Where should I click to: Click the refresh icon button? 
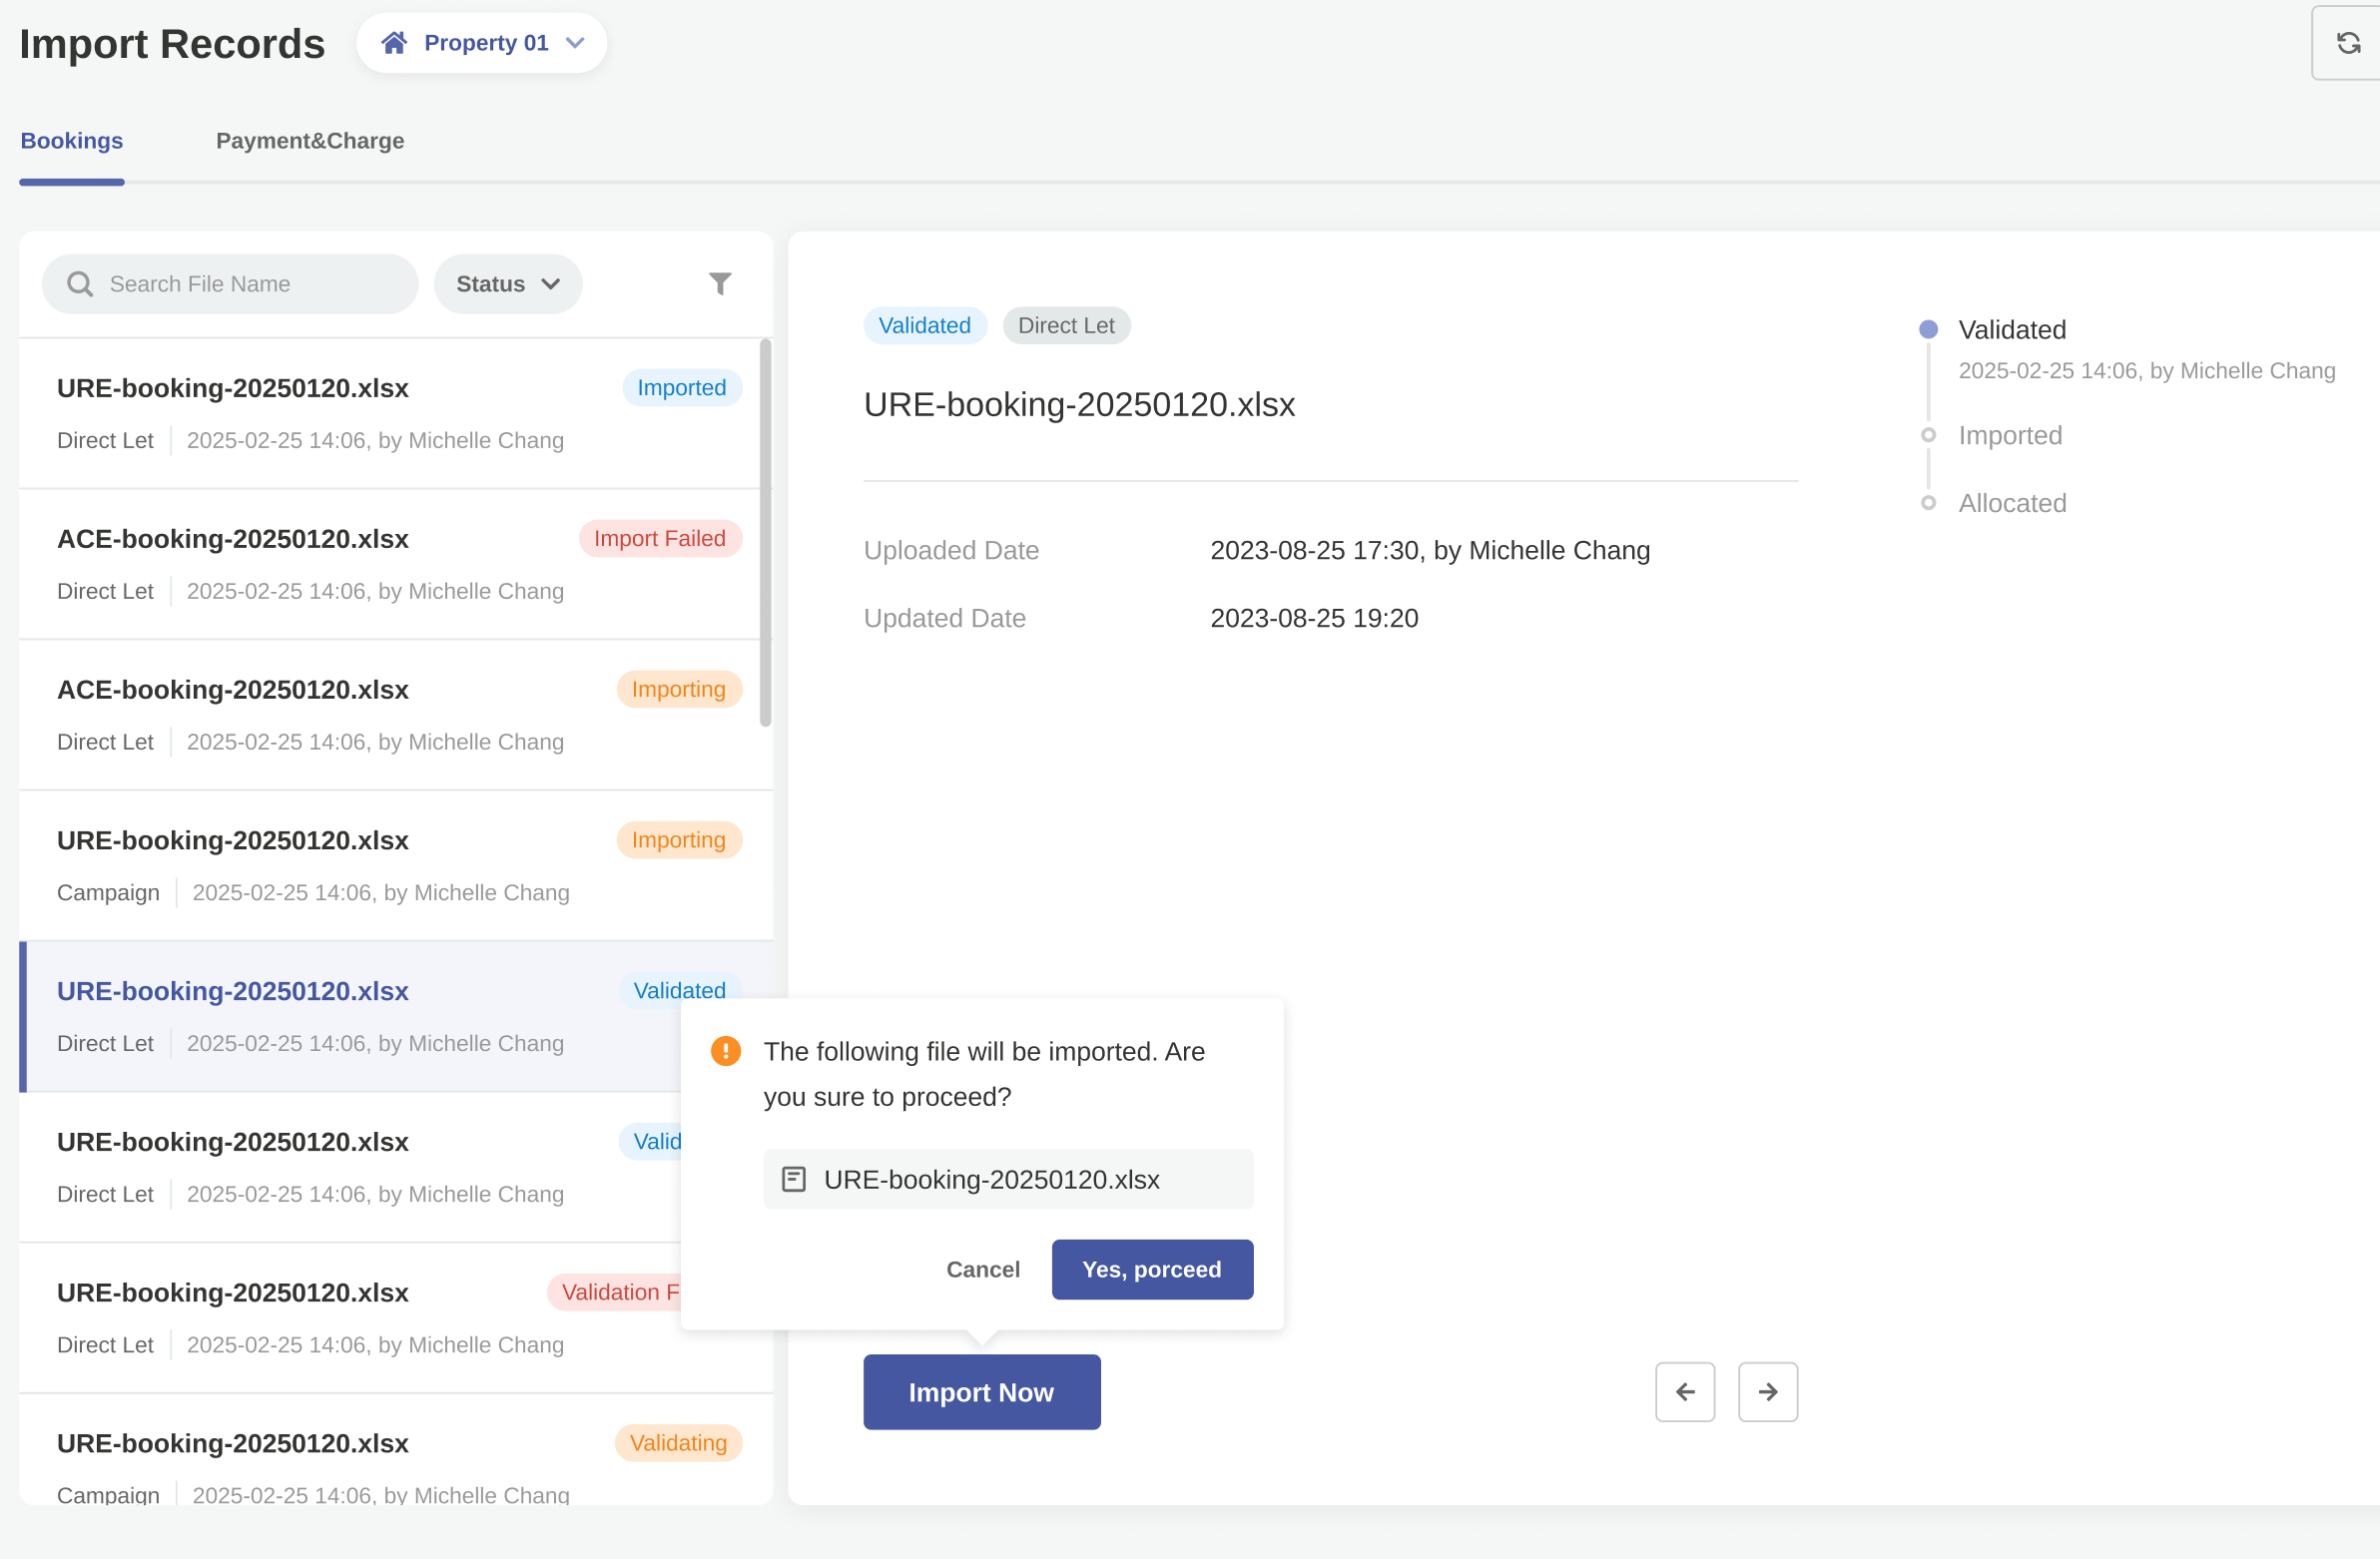coord(2348,43)
